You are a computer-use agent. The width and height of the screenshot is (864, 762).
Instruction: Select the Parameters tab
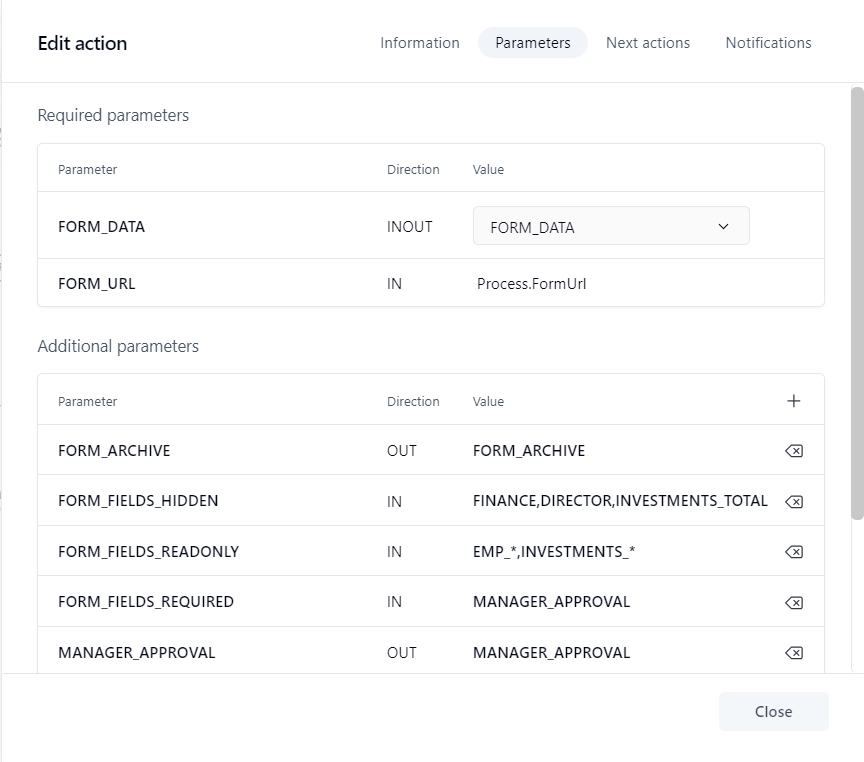(532, 43)
